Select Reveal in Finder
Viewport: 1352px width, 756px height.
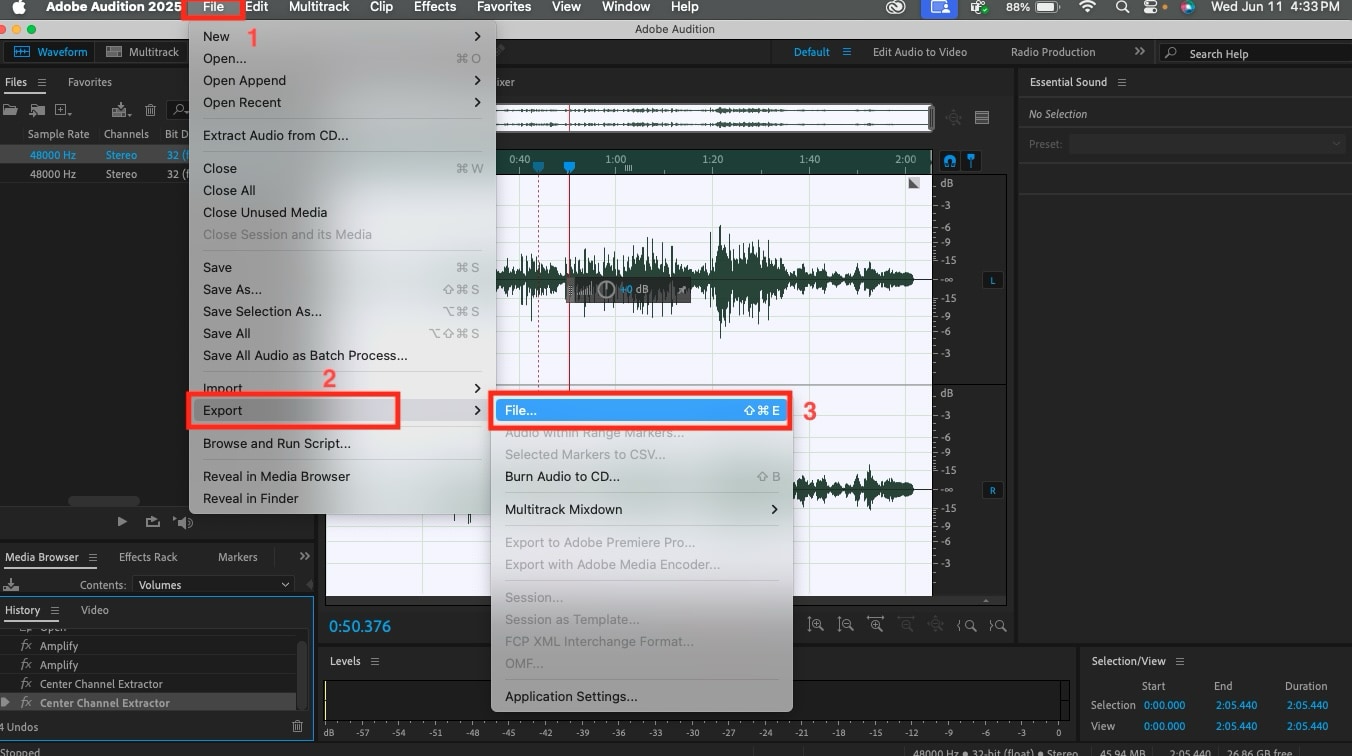[342, 498]
